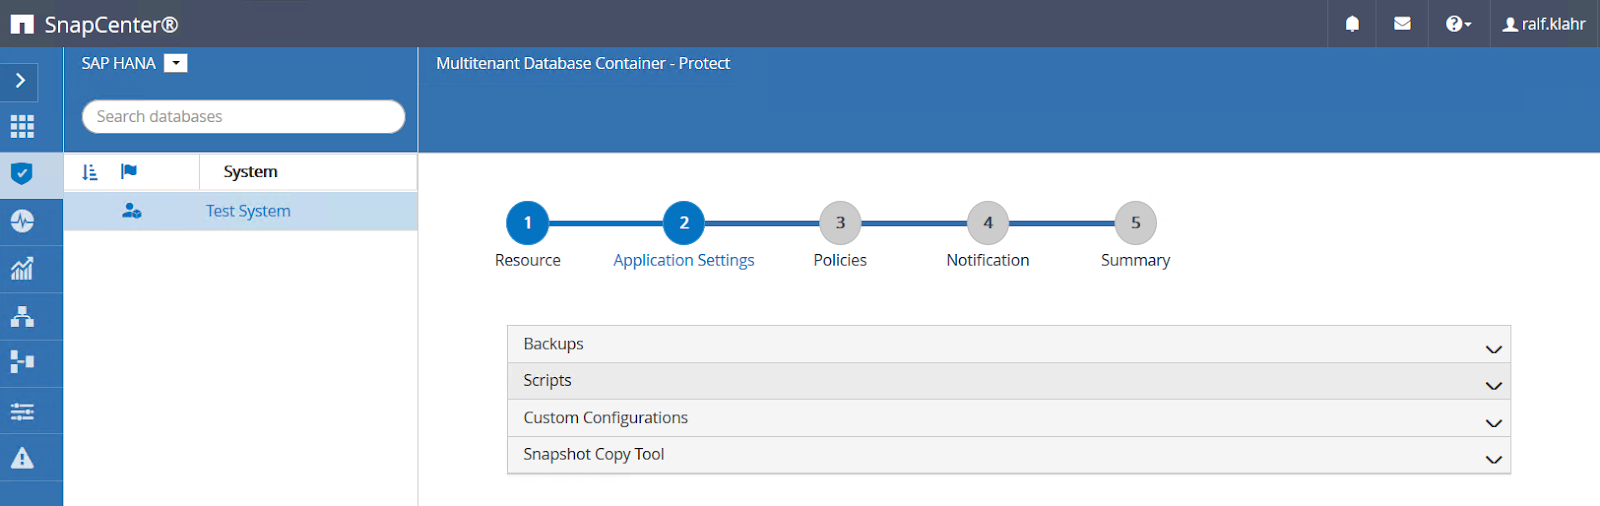1600x506 pixels.
Task: Open the mail envelope icon
Action: coord(1402,24)
